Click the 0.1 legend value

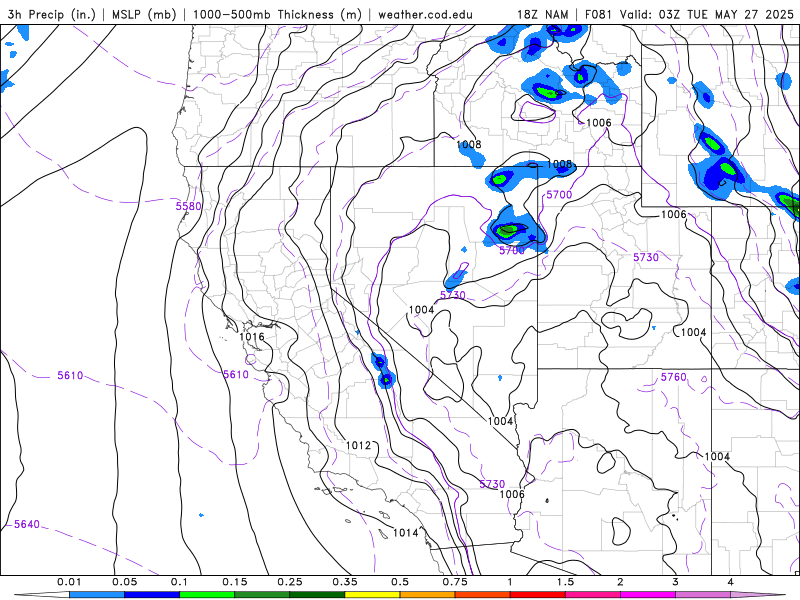[179, 582]
